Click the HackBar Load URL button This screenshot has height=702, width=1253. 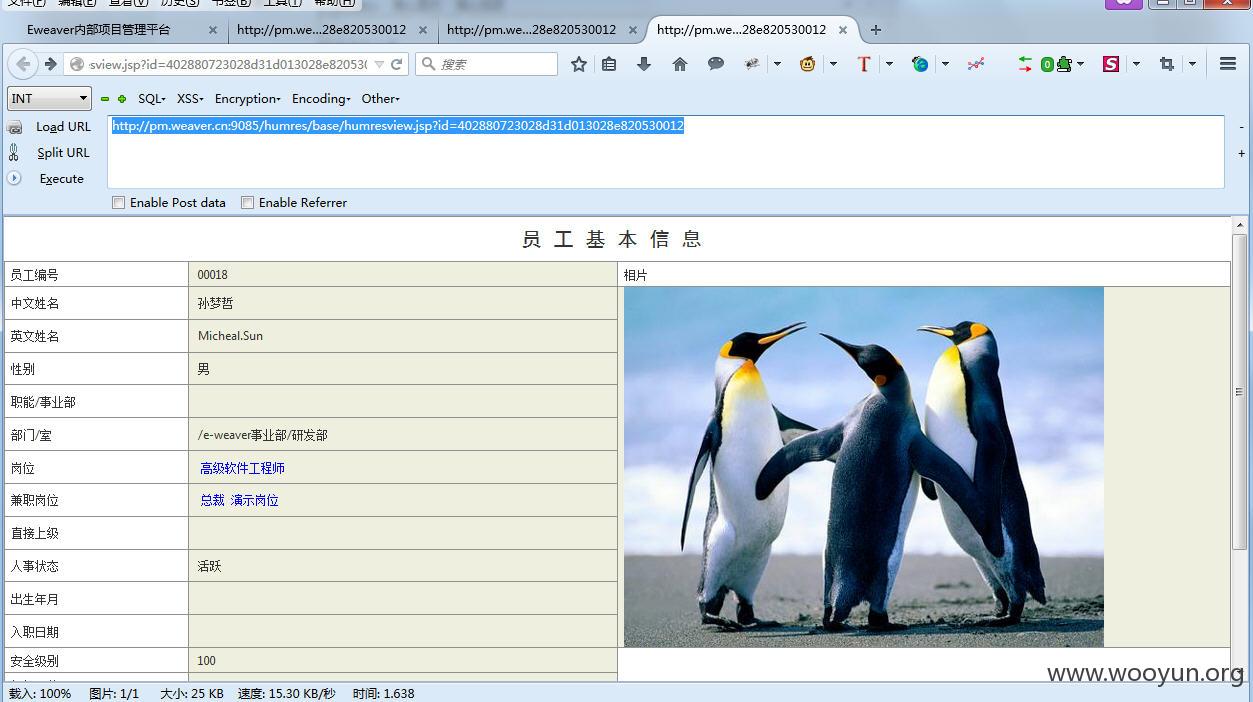tap(63, 127)
